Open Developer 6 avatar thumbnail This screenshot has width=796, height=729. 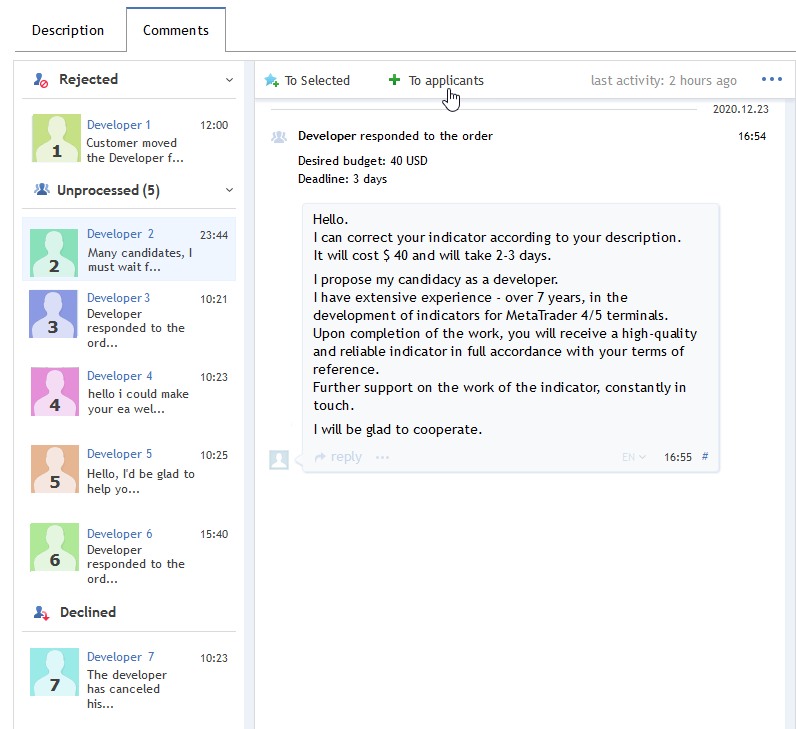point(54,547)
